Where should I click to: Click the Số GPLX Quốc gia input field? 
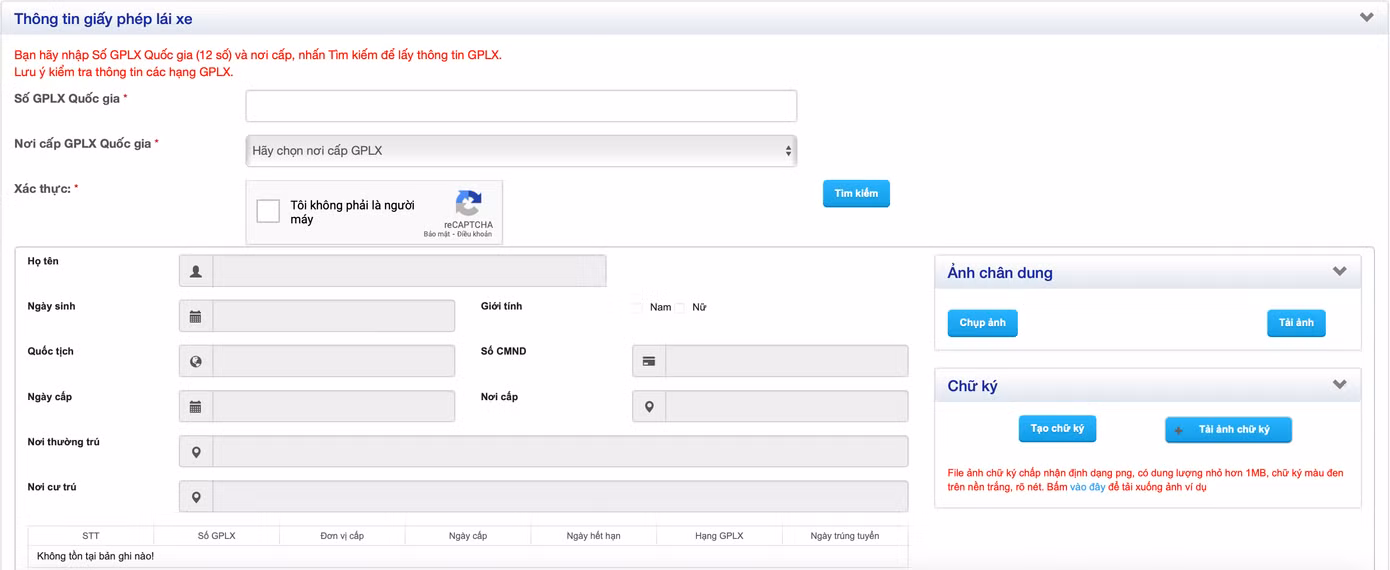521,106
